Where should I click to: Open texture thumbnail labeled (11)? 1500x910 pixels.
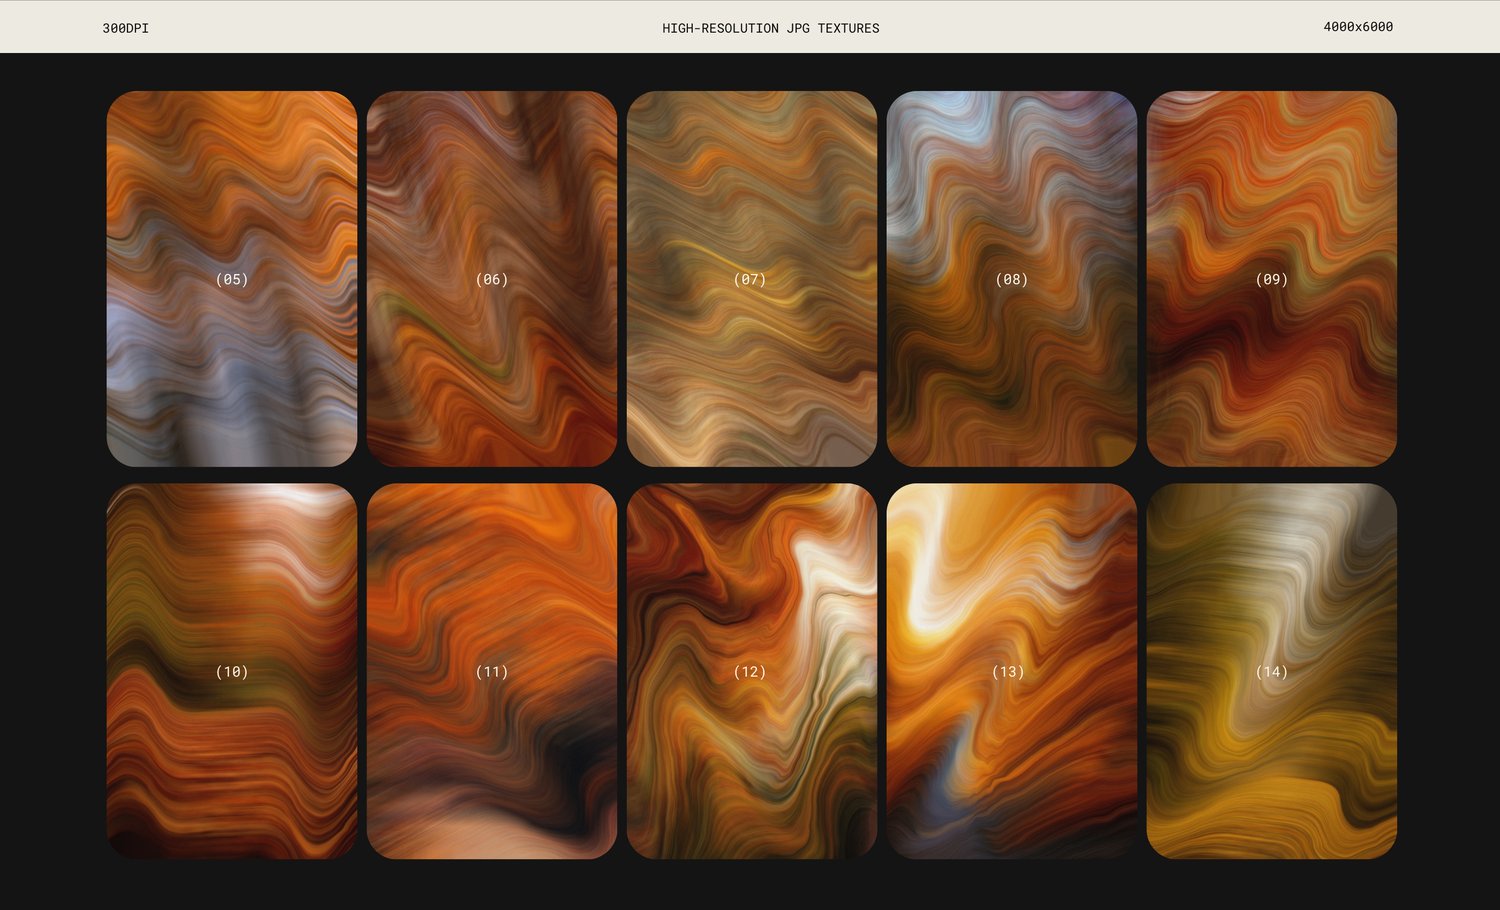coord(492,671)
